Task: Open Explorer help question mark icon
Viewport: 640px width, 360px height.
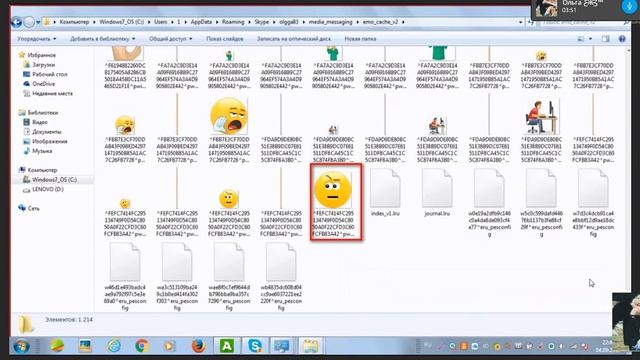Action: pyautogui.click(x=622, y=39)
